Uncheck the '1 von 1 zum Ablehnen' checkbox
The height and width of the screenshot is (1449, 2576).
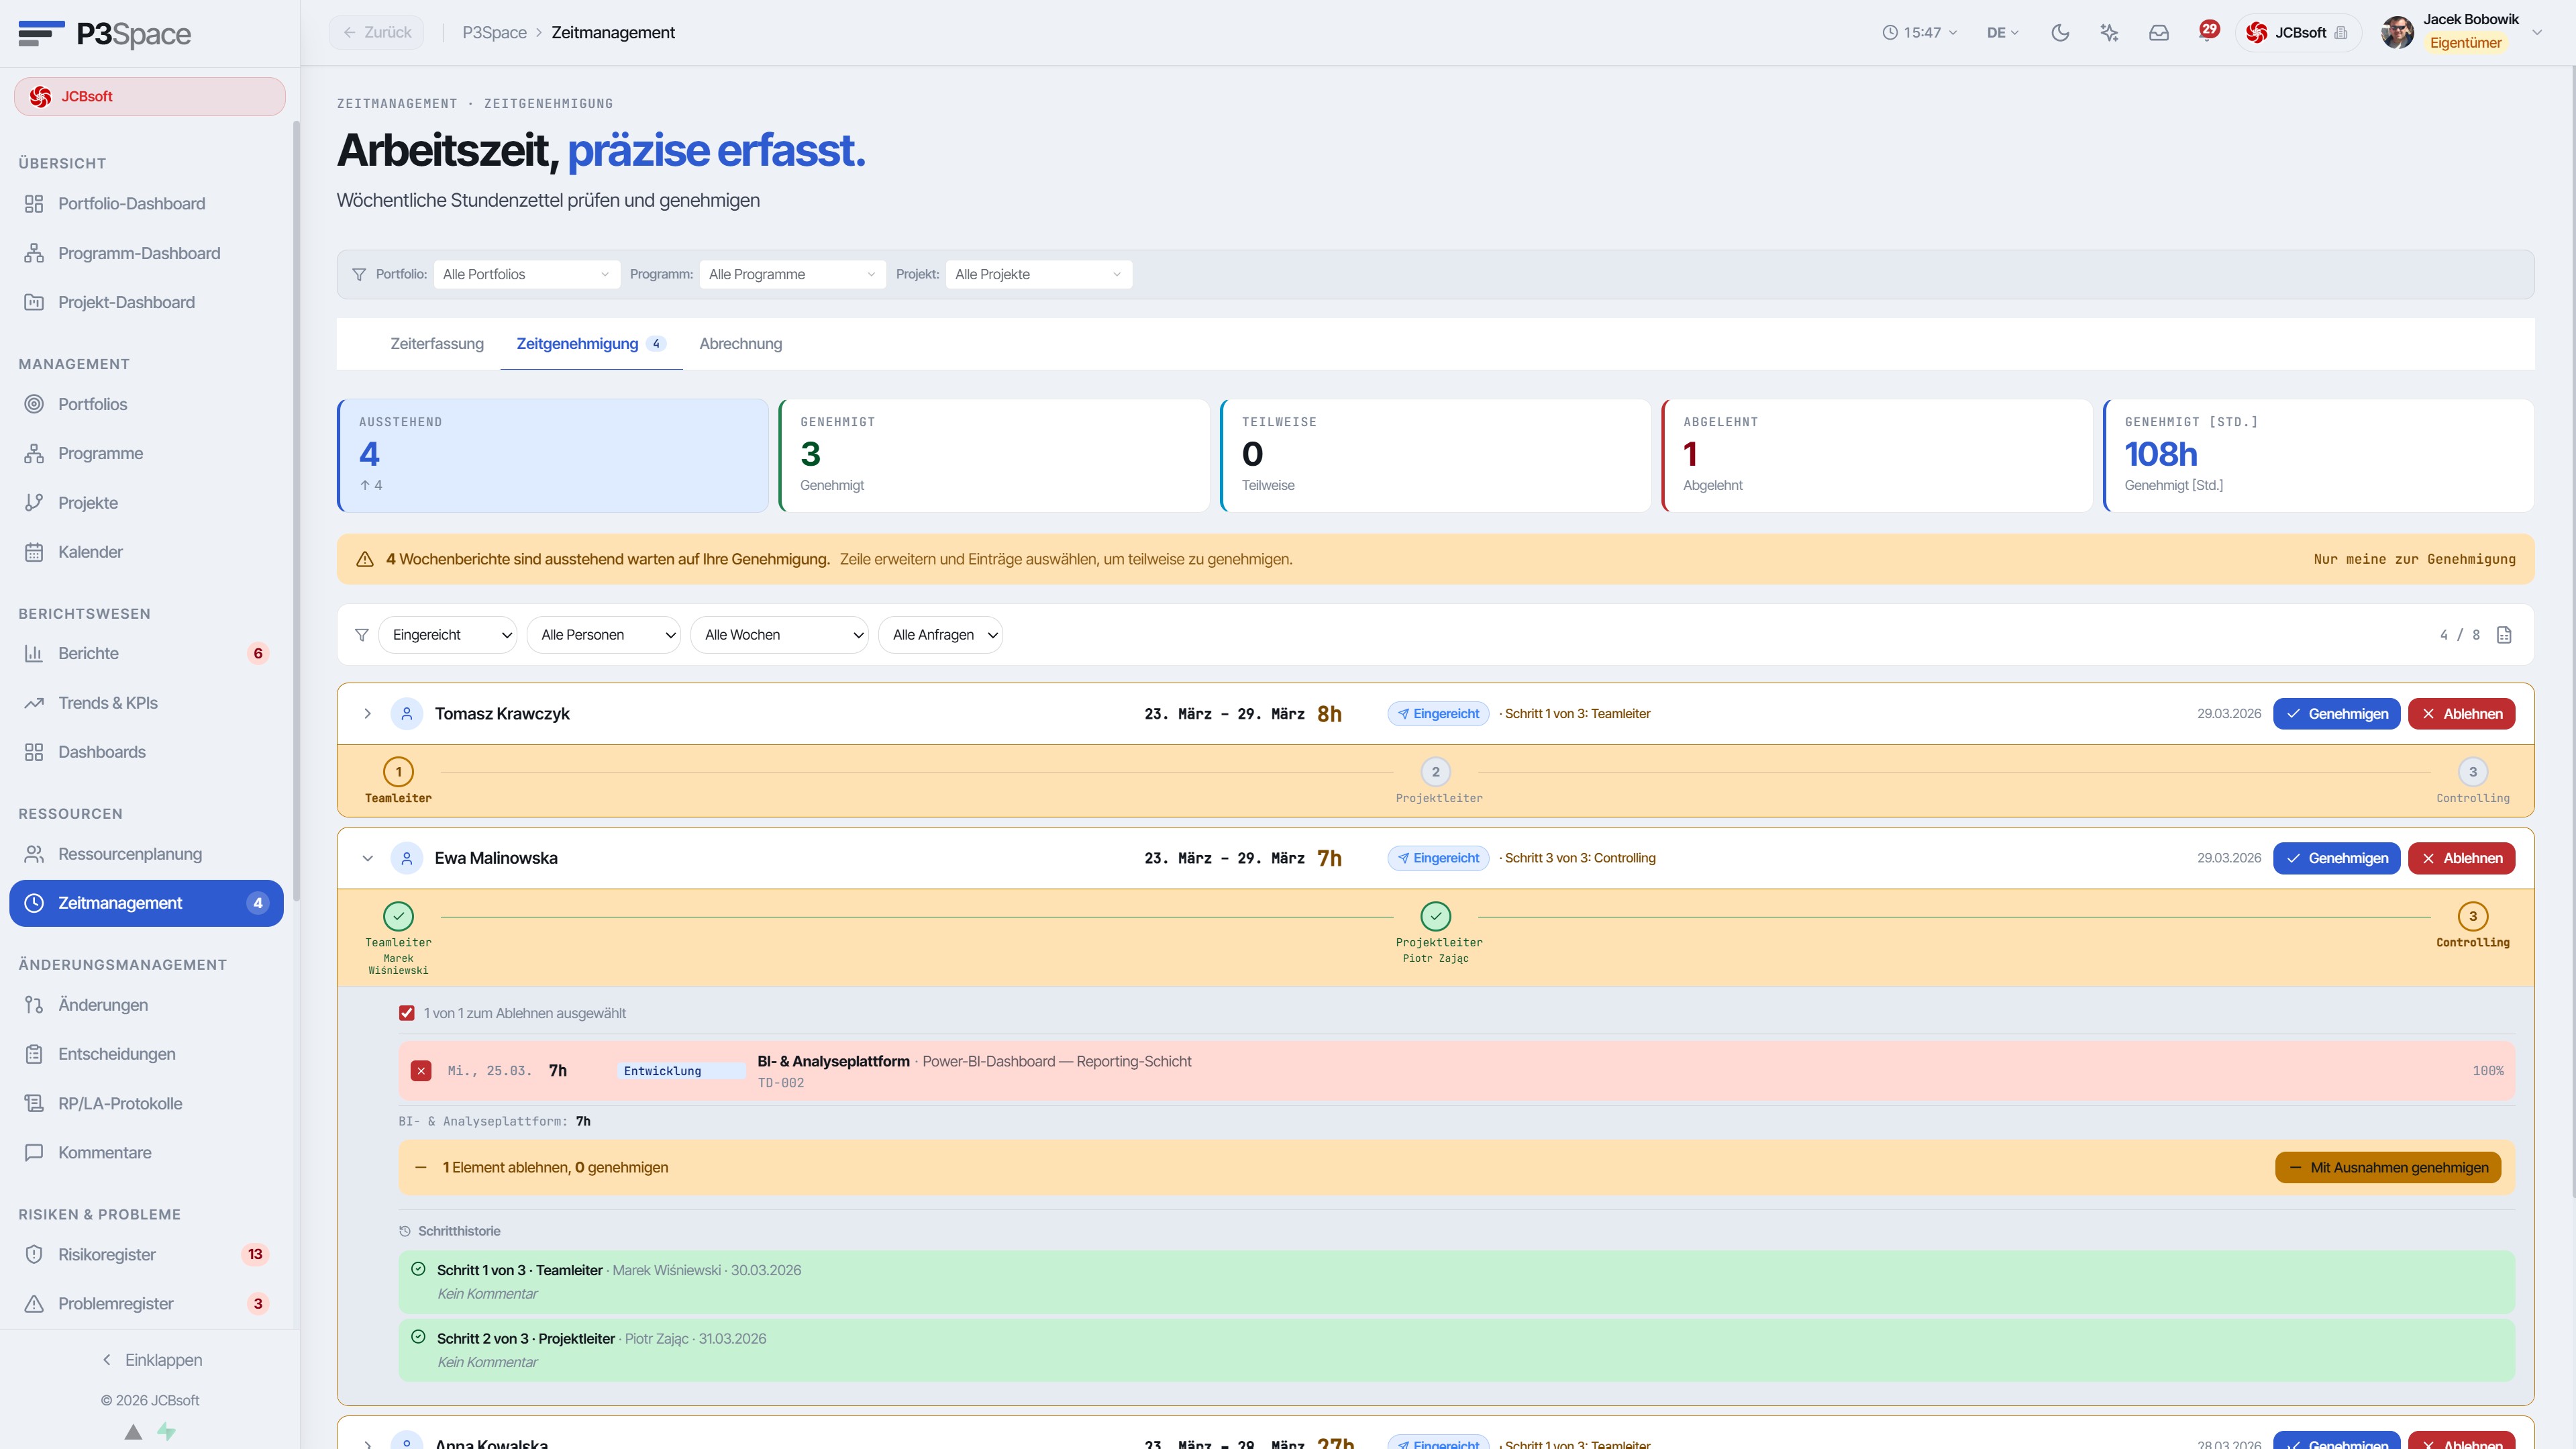coord(406,1013)
